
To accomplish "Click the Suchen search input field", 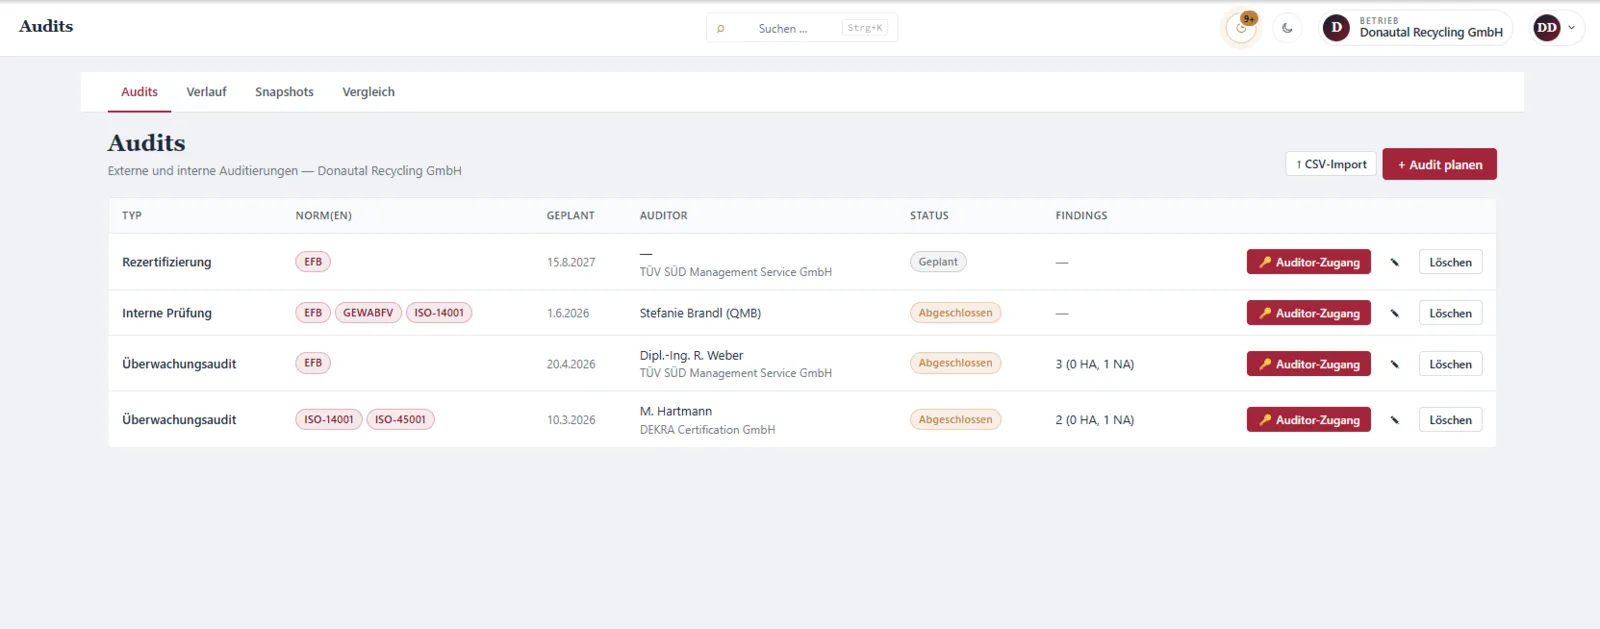I will click(x=801, y=28).
